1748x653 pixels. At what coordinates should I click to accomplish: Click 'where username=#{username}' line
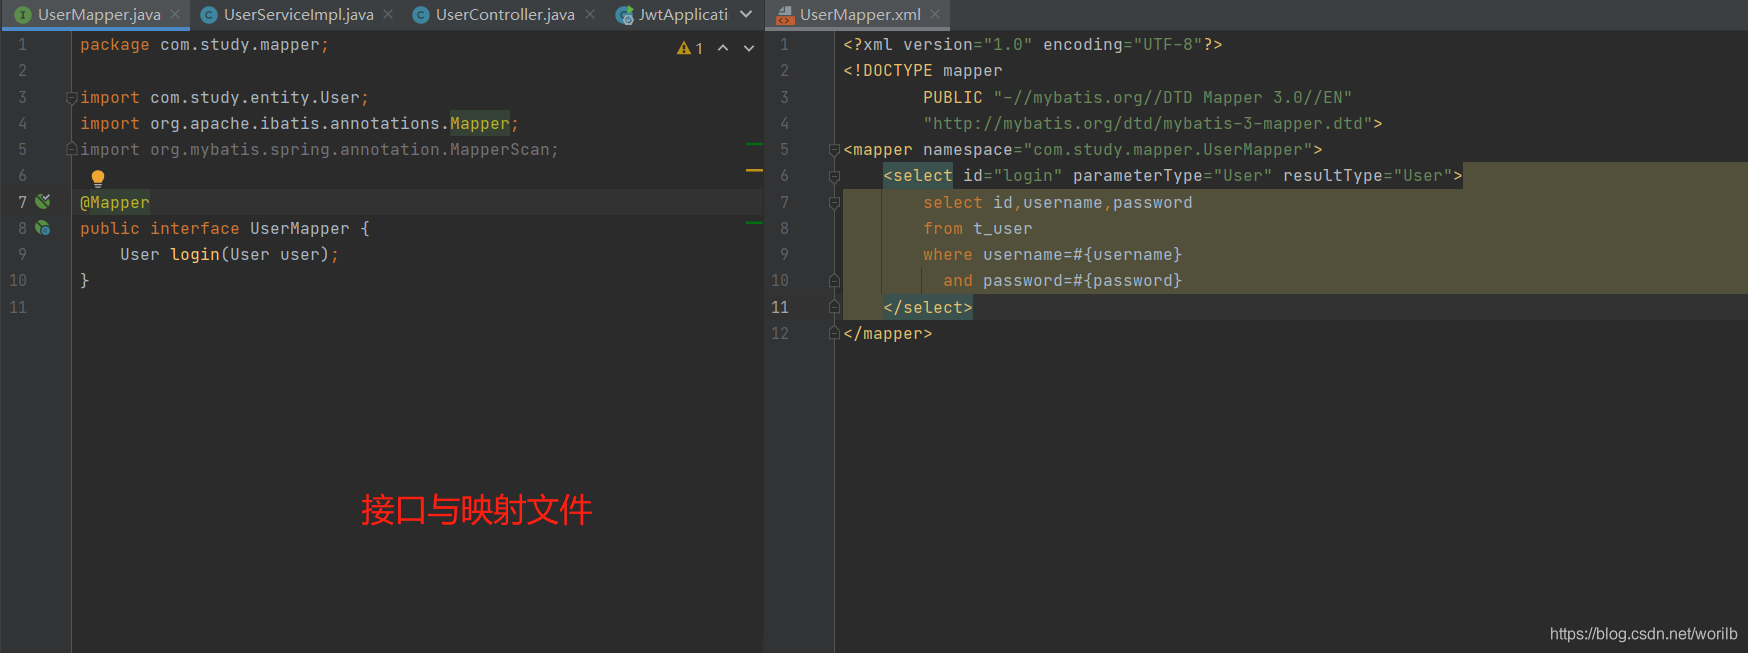(1052, 254)
